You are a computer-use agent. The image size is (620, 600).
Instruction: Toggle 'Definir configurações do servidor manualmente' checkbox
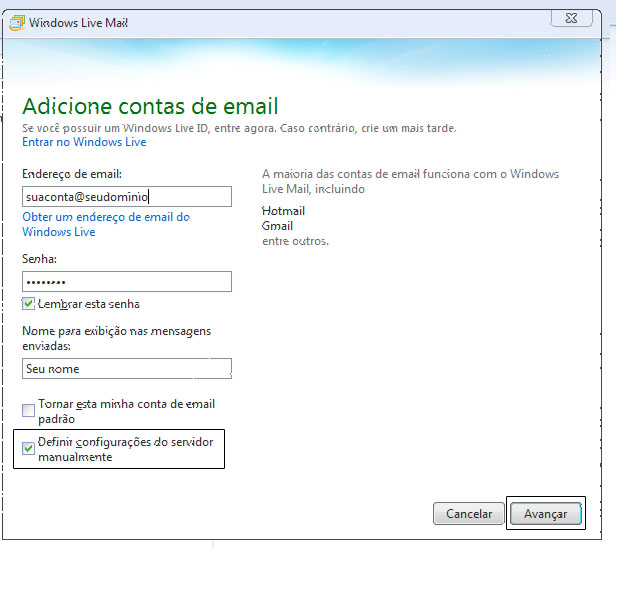pos(29,447)
